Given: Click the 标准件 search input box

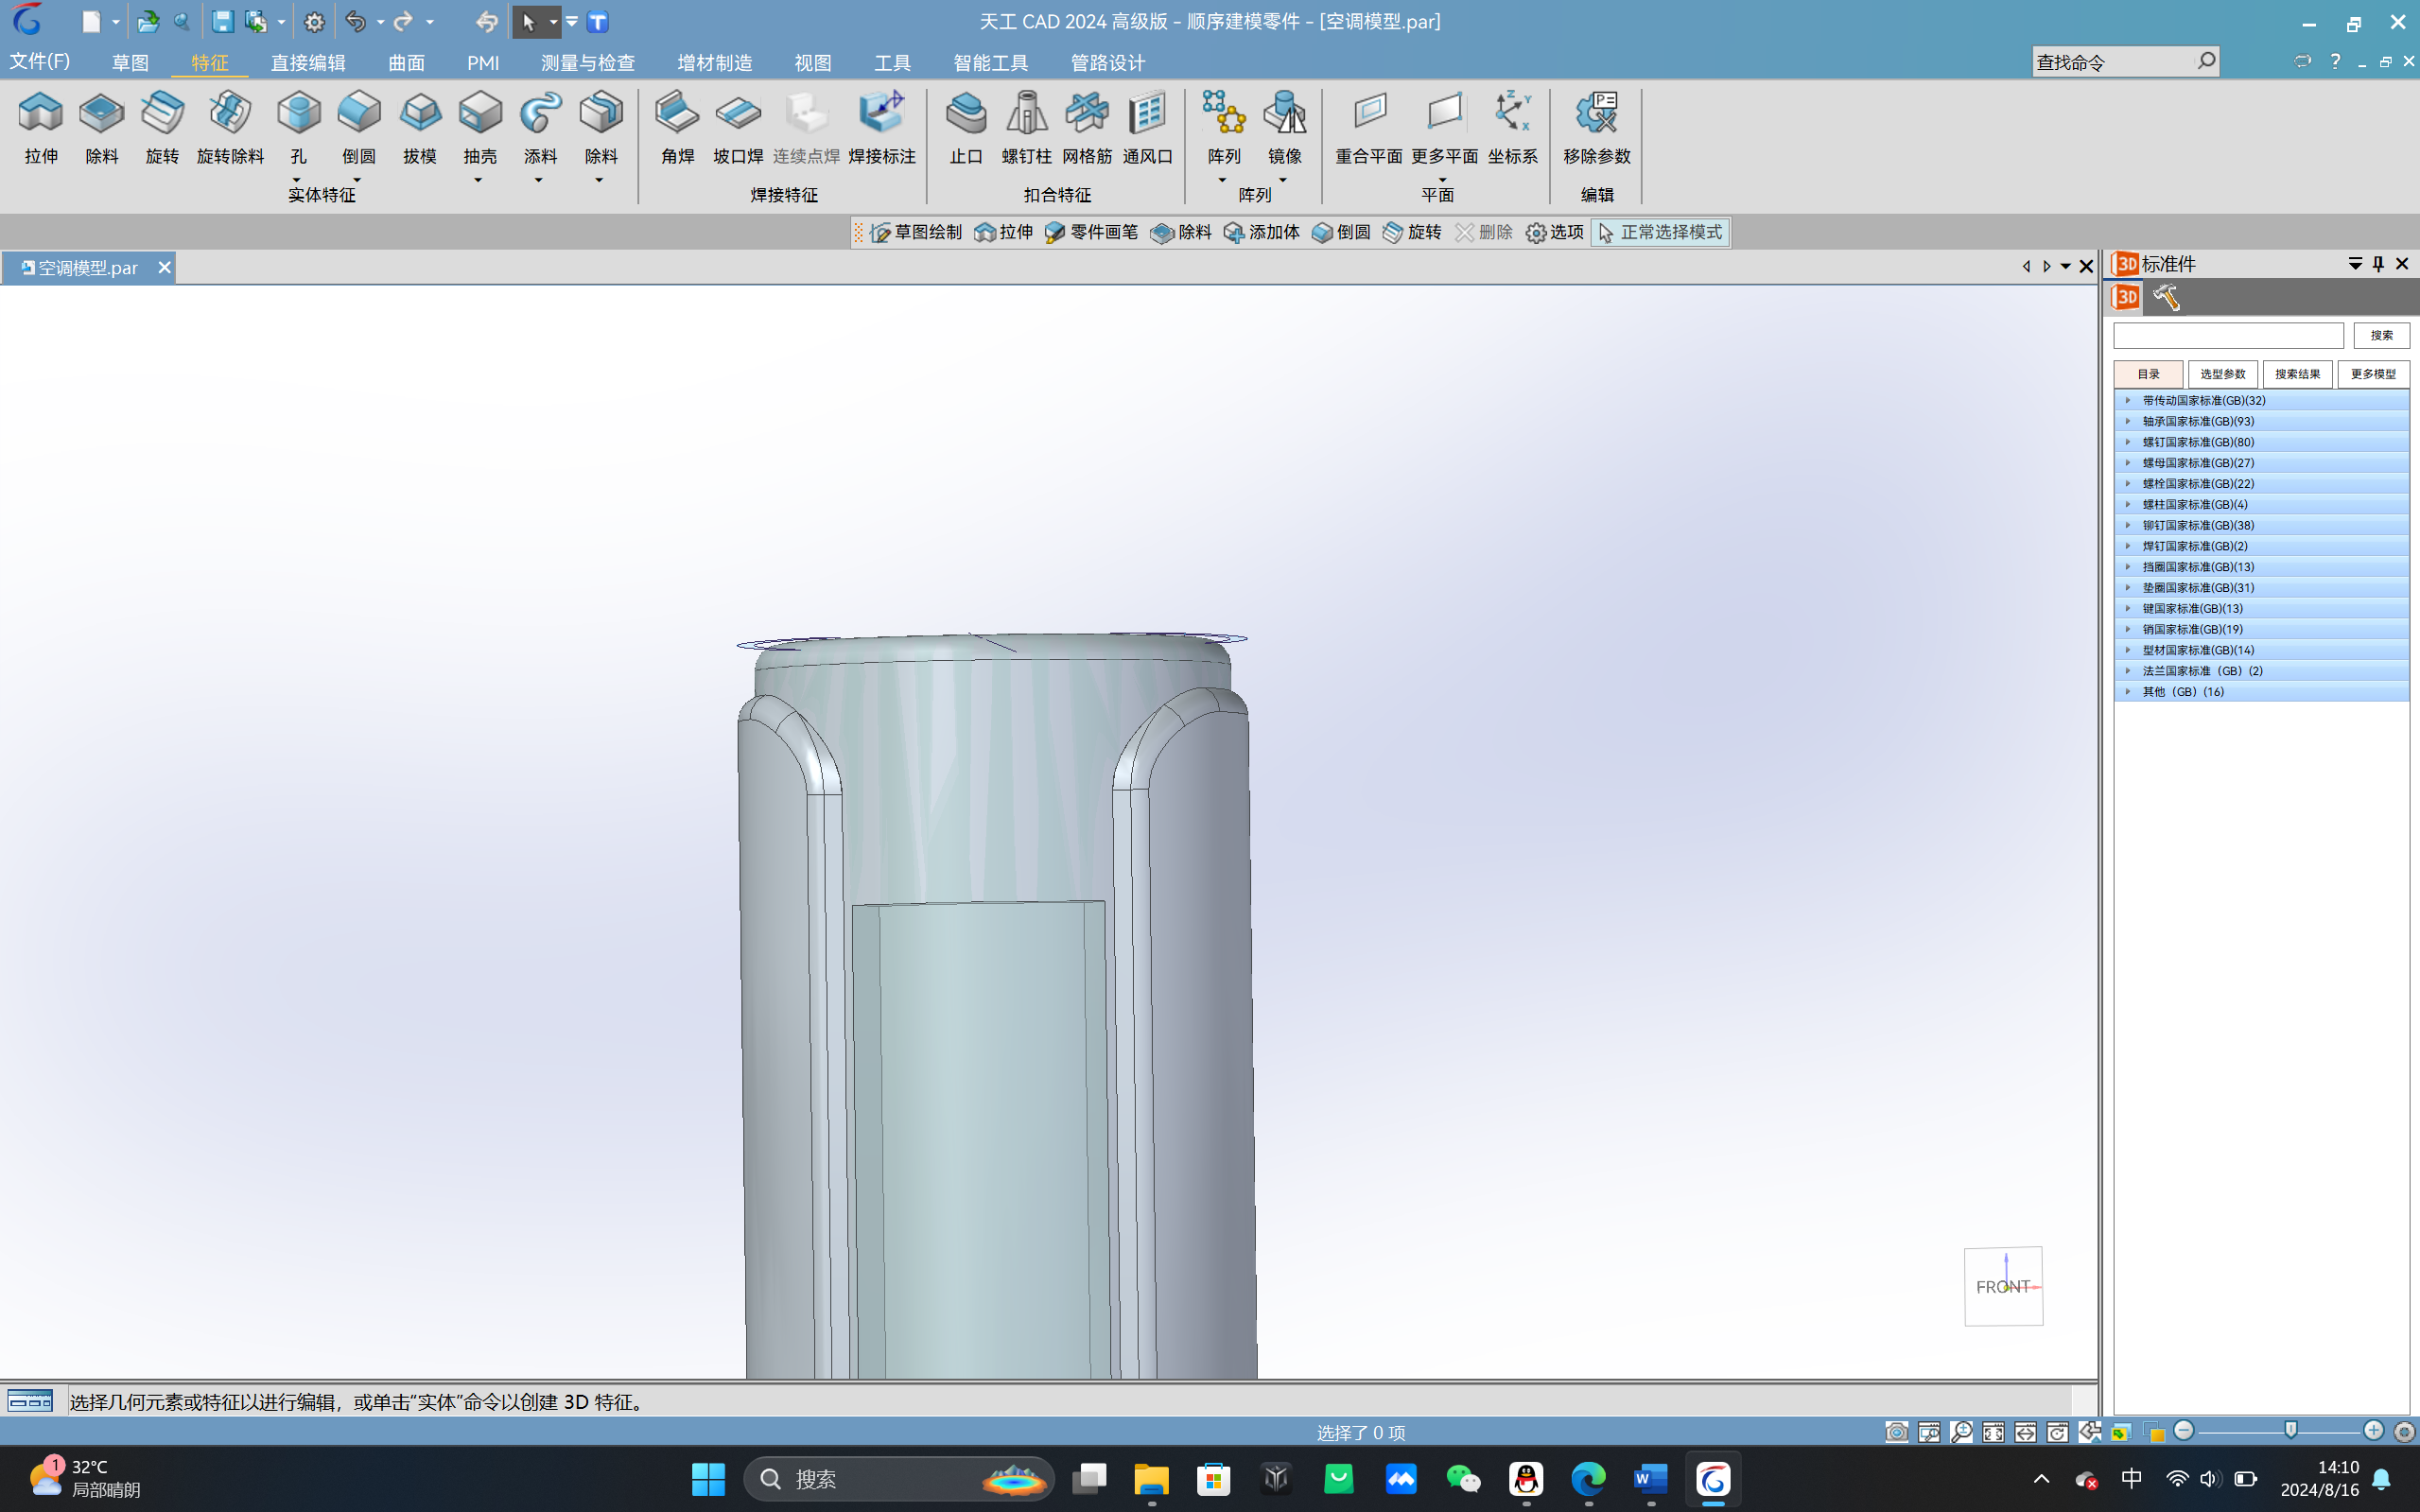Looking at the screenshot, I should point(2227,335).
